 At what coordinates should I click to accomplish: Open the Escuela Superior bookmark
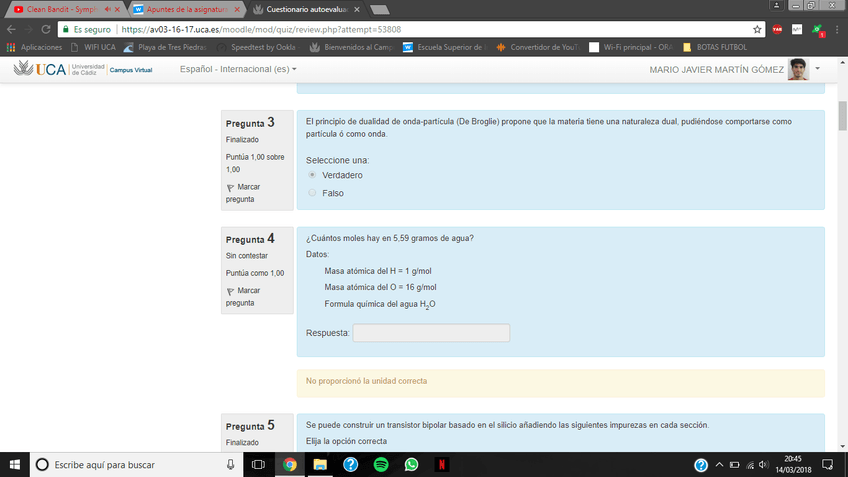[x=445, y=47]
